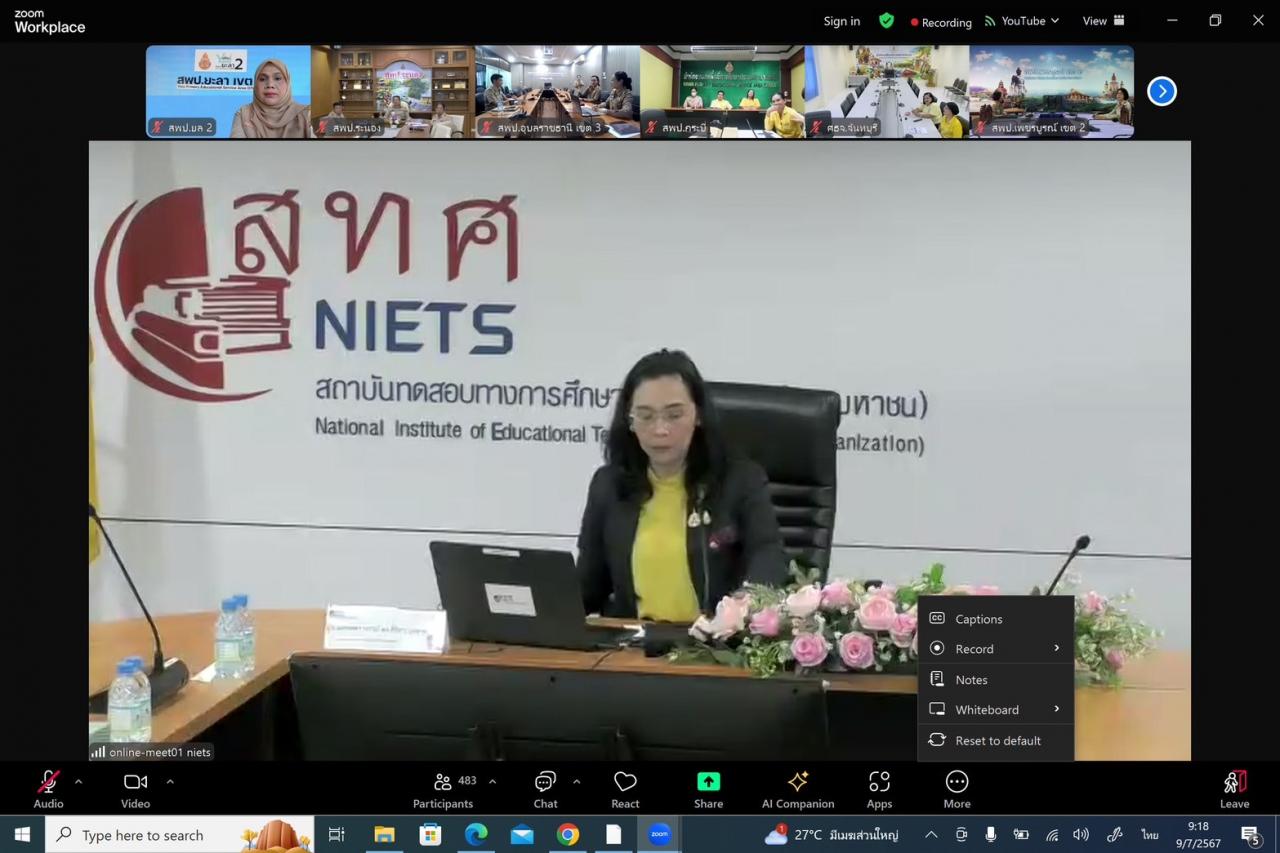Open the Chat panel

(x=545, y=789)
